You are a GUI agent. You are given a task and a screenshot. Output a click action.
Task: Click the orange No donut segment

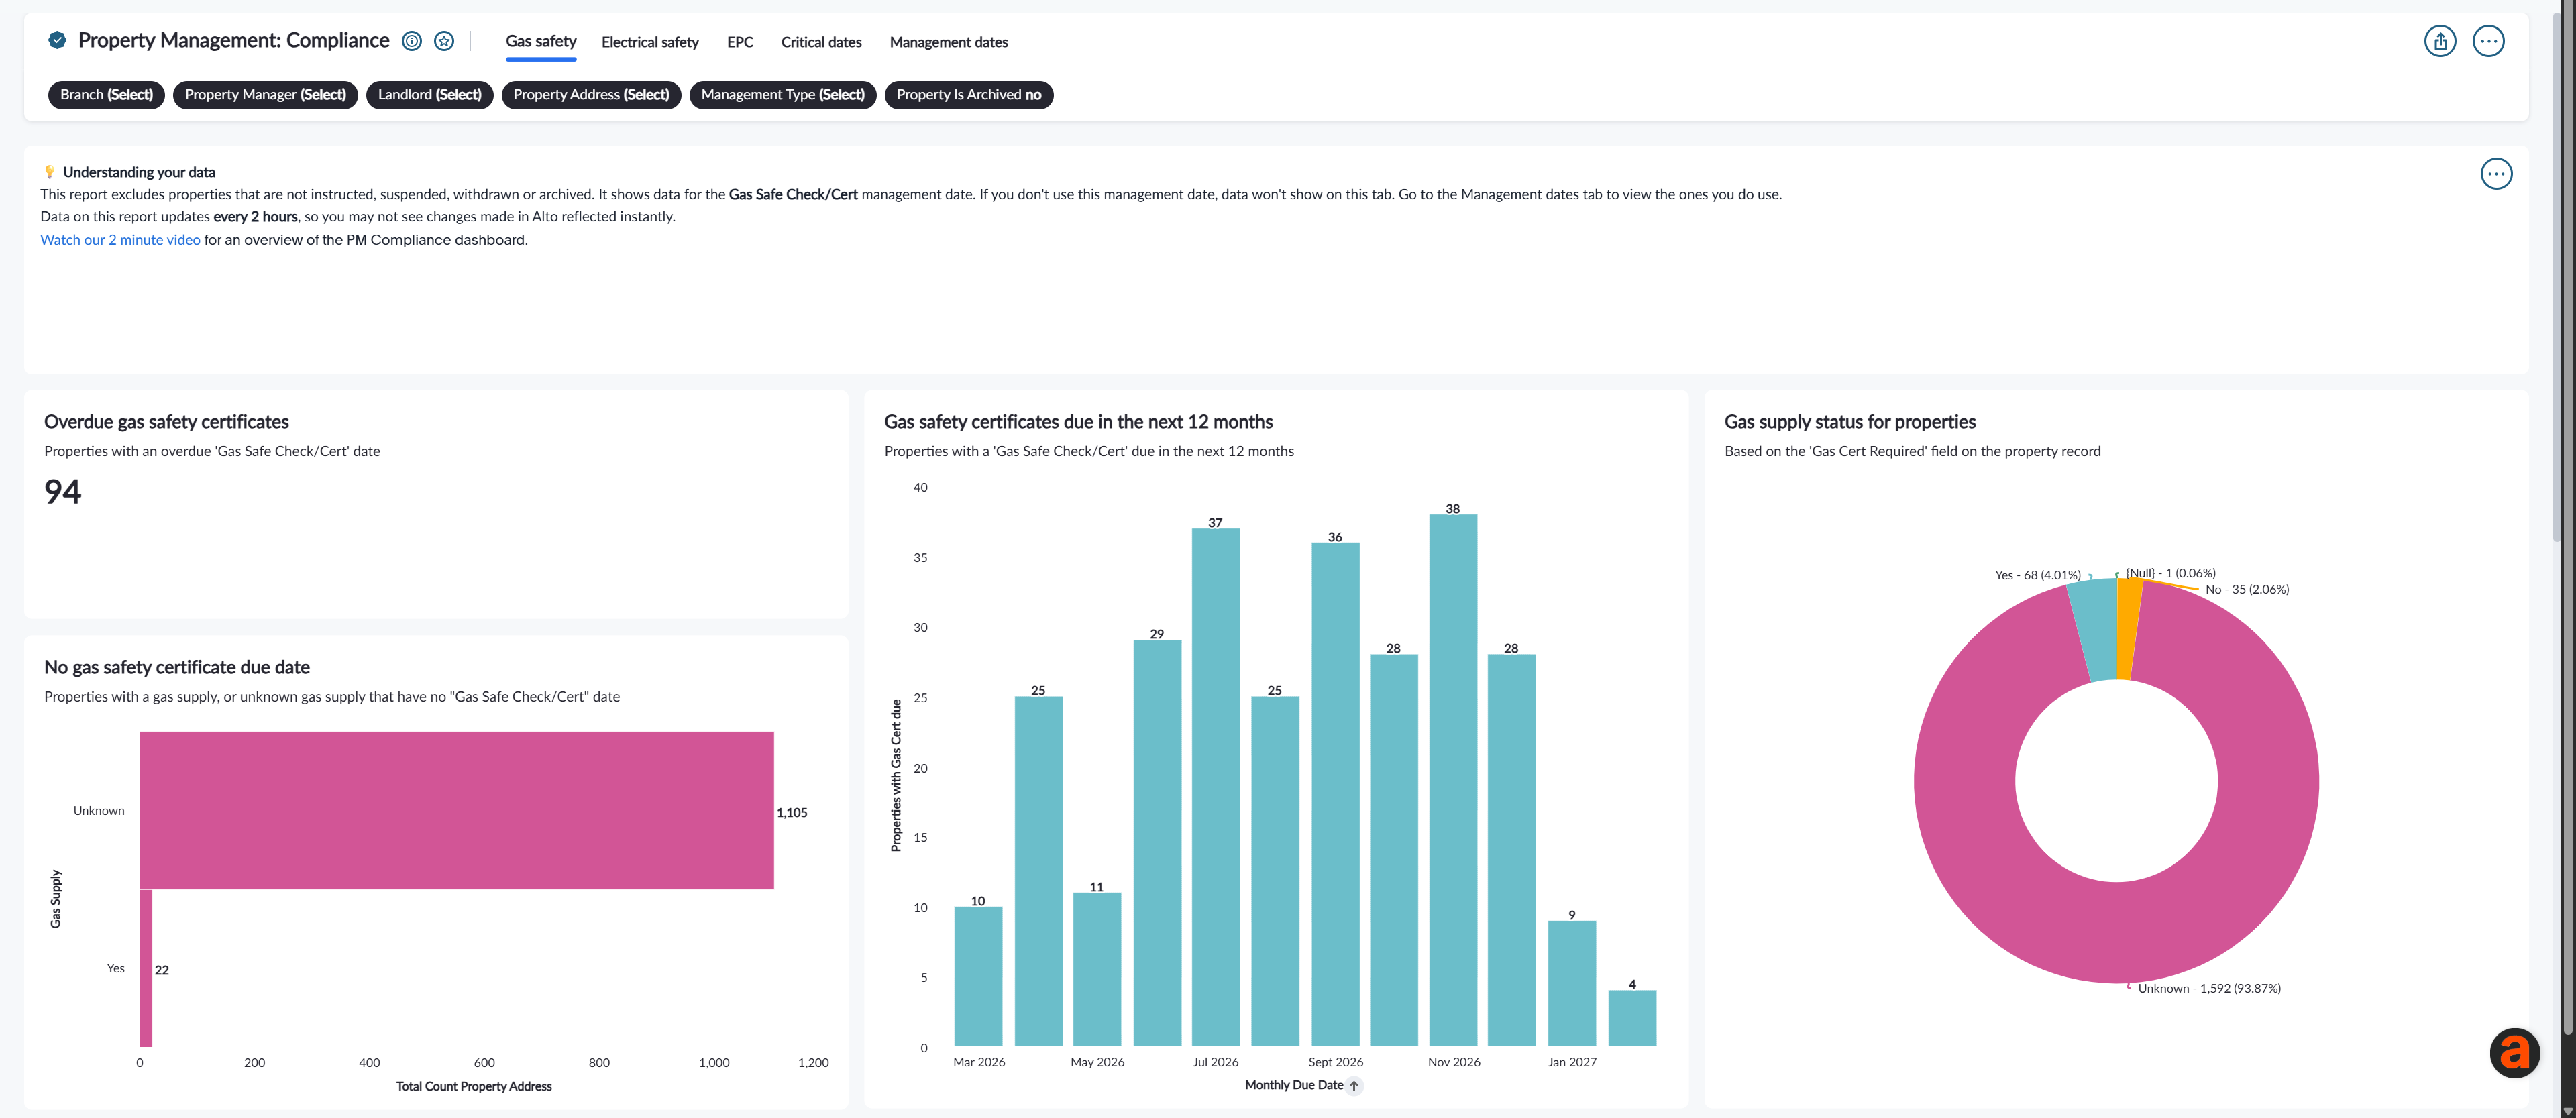2129,629
